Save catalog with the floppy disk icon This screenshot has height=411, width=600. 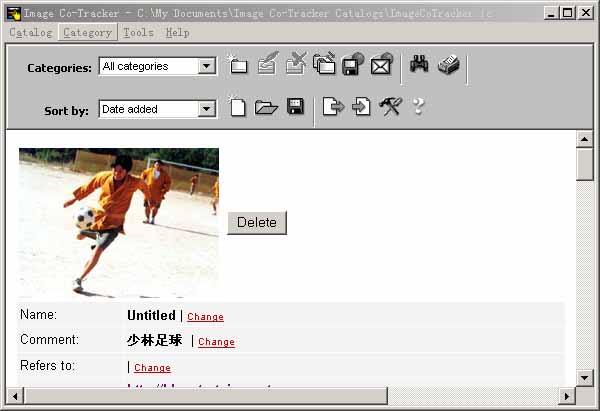click(295, 107)
